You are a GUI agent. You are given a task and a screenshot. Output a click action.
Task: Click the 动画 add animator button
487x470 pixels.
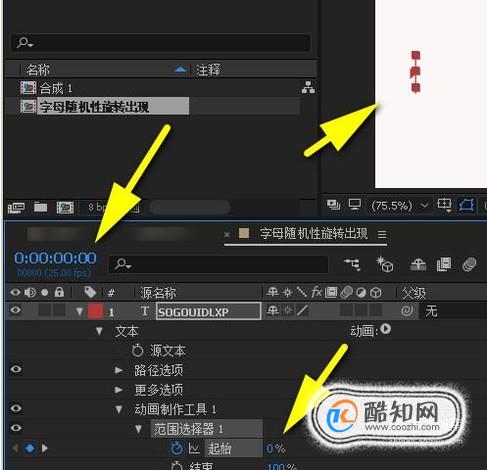coord(386,329)
